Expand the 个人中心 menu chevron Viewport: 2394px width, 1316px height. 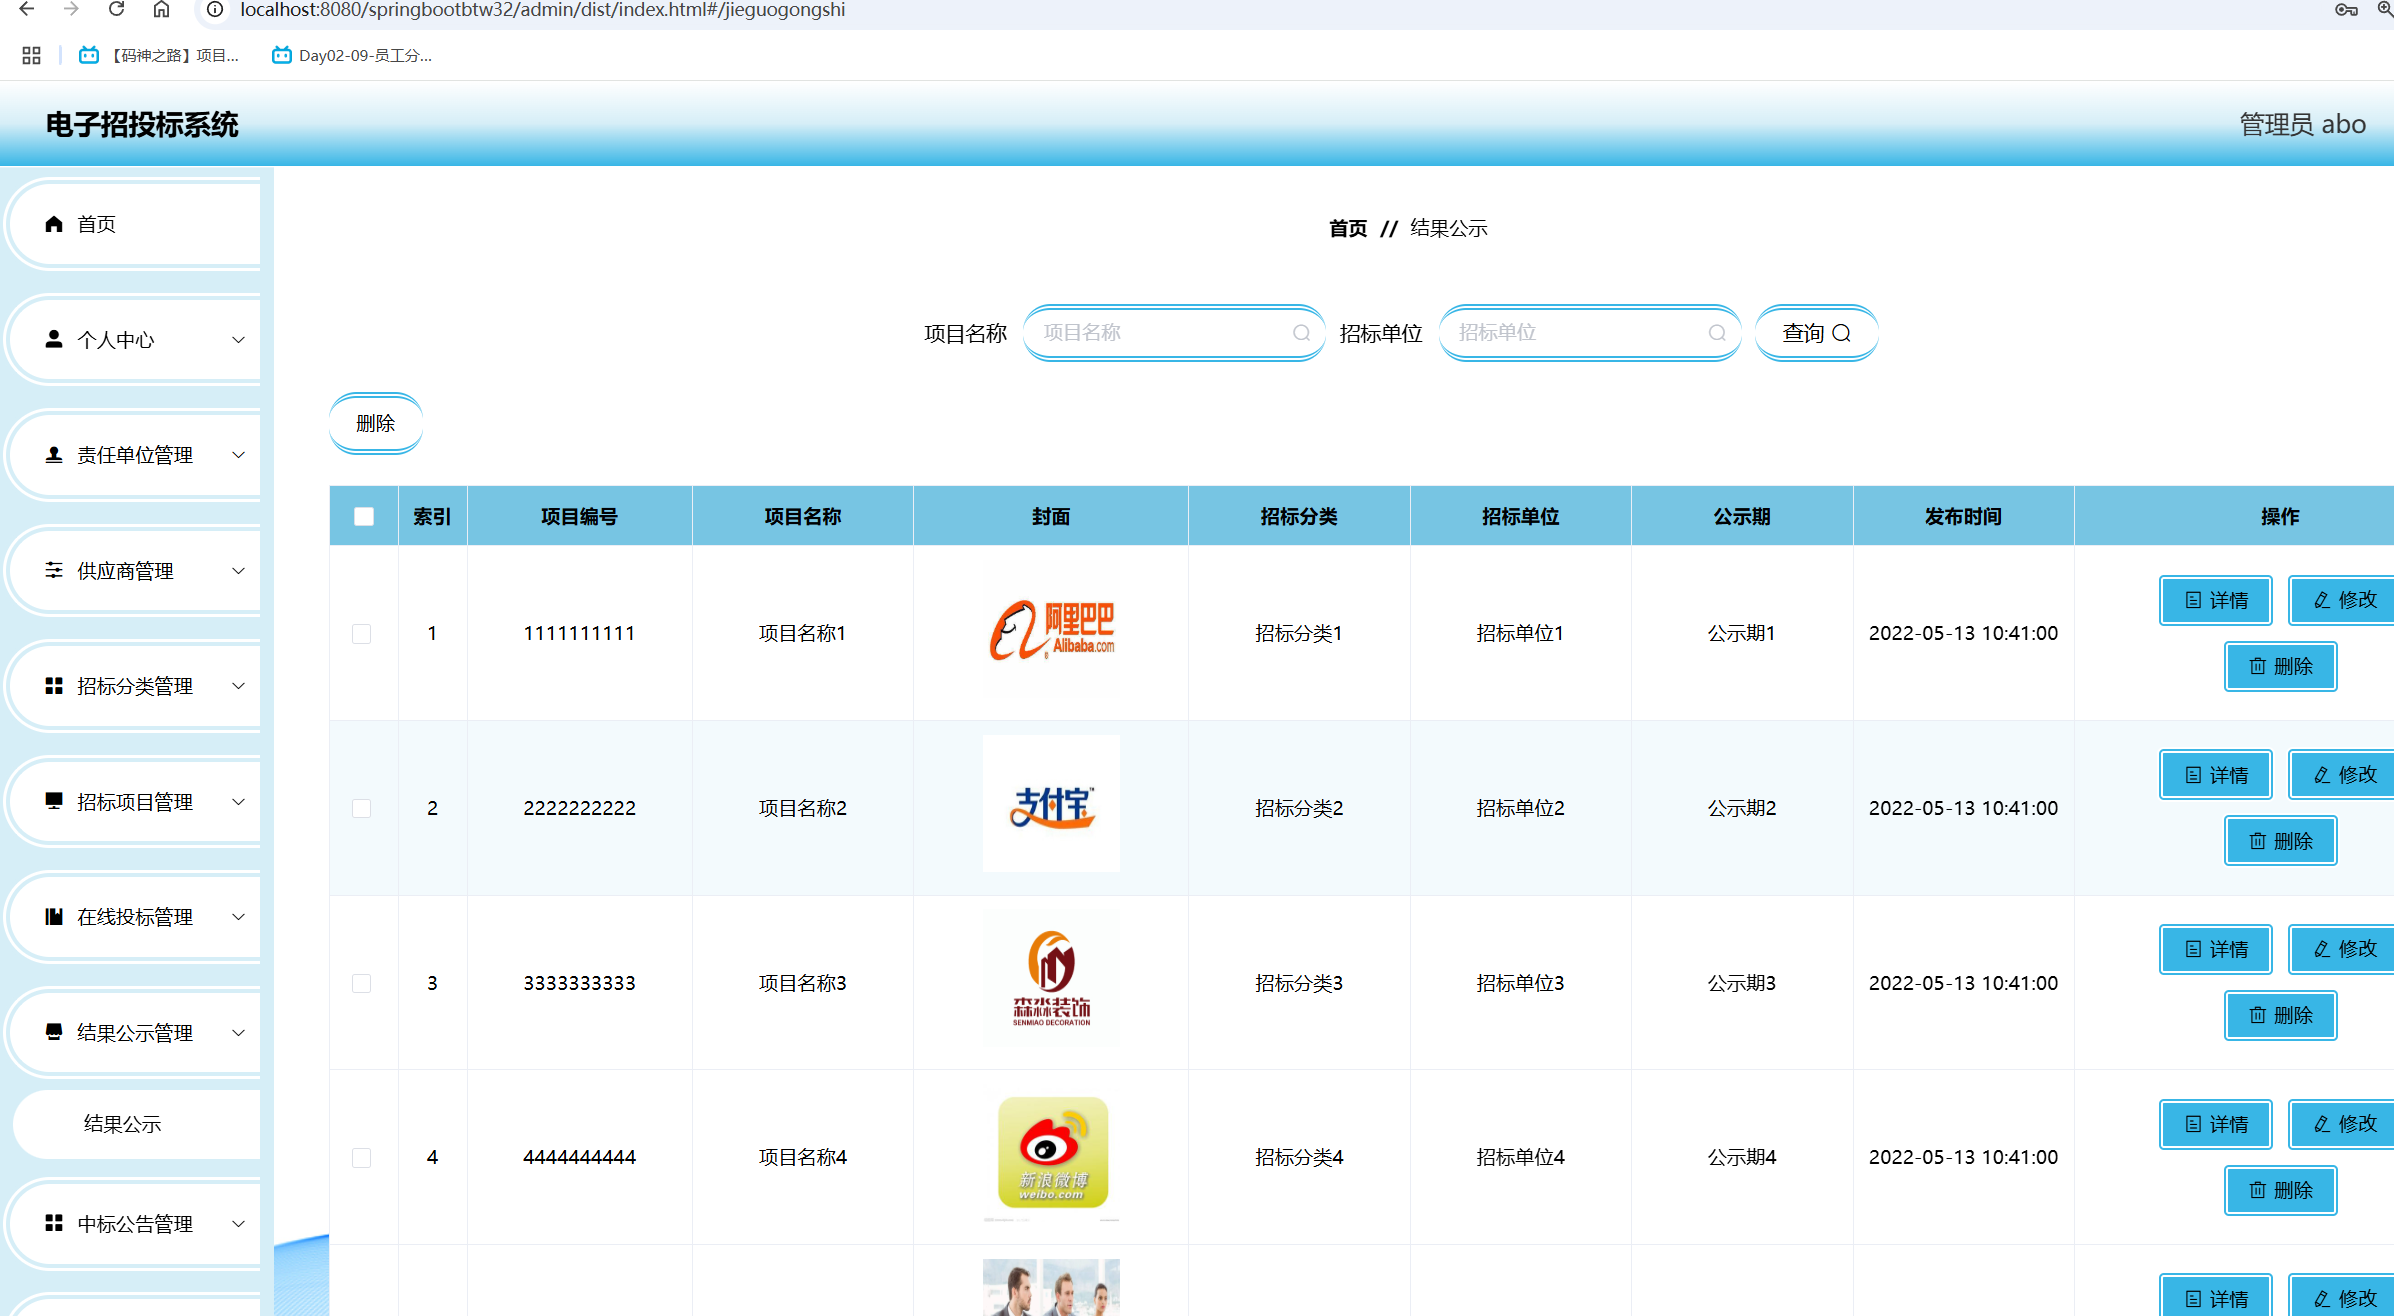pos(238,340)
